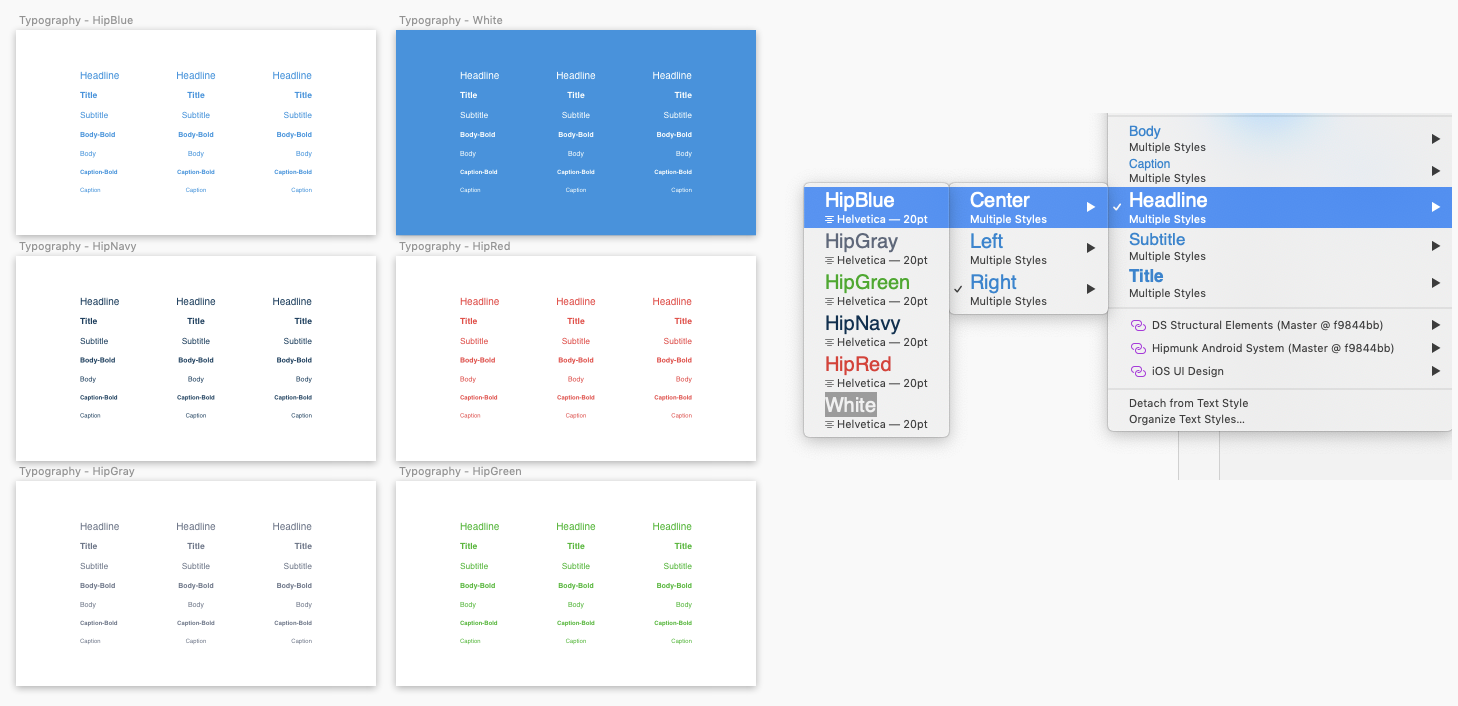Open Organize Text Styles…

click(1187, 419)
